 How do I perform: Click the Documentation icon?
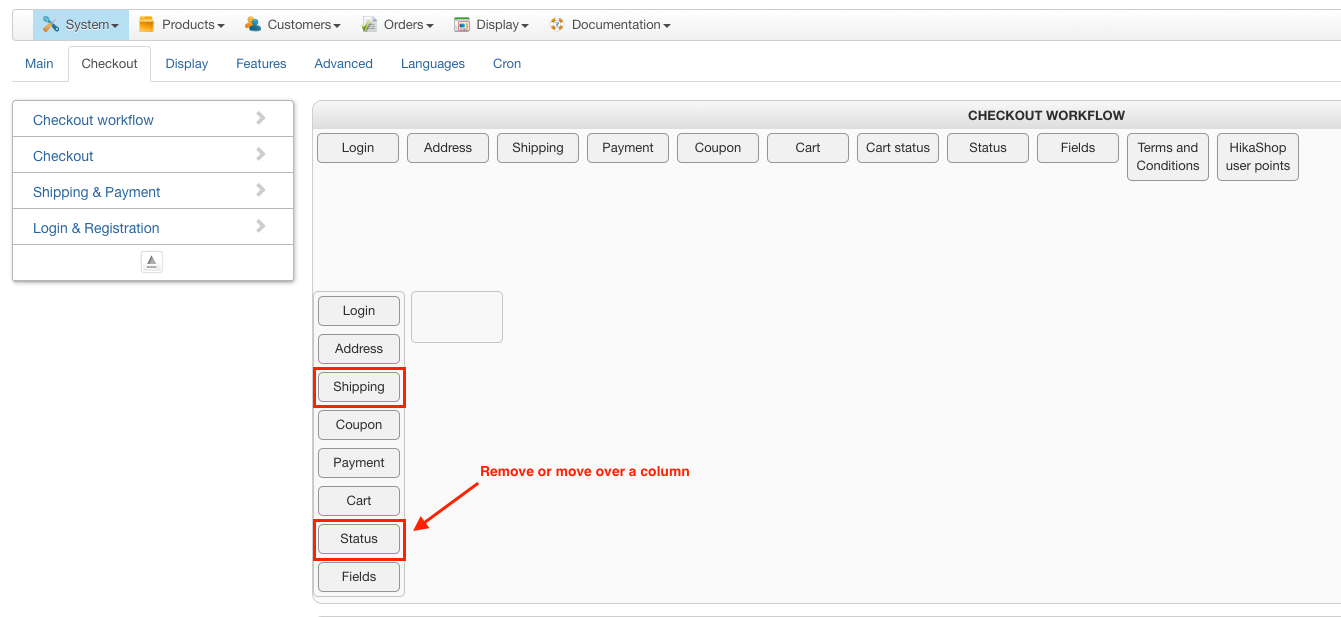coord(557,24)
